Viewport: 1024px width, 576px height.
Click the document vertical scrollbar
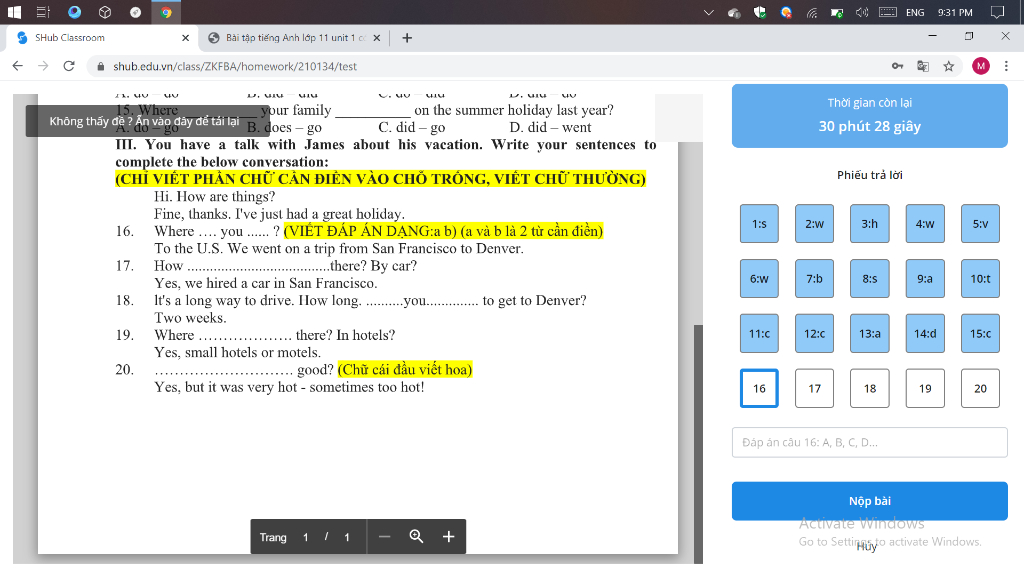click(697, 444)
